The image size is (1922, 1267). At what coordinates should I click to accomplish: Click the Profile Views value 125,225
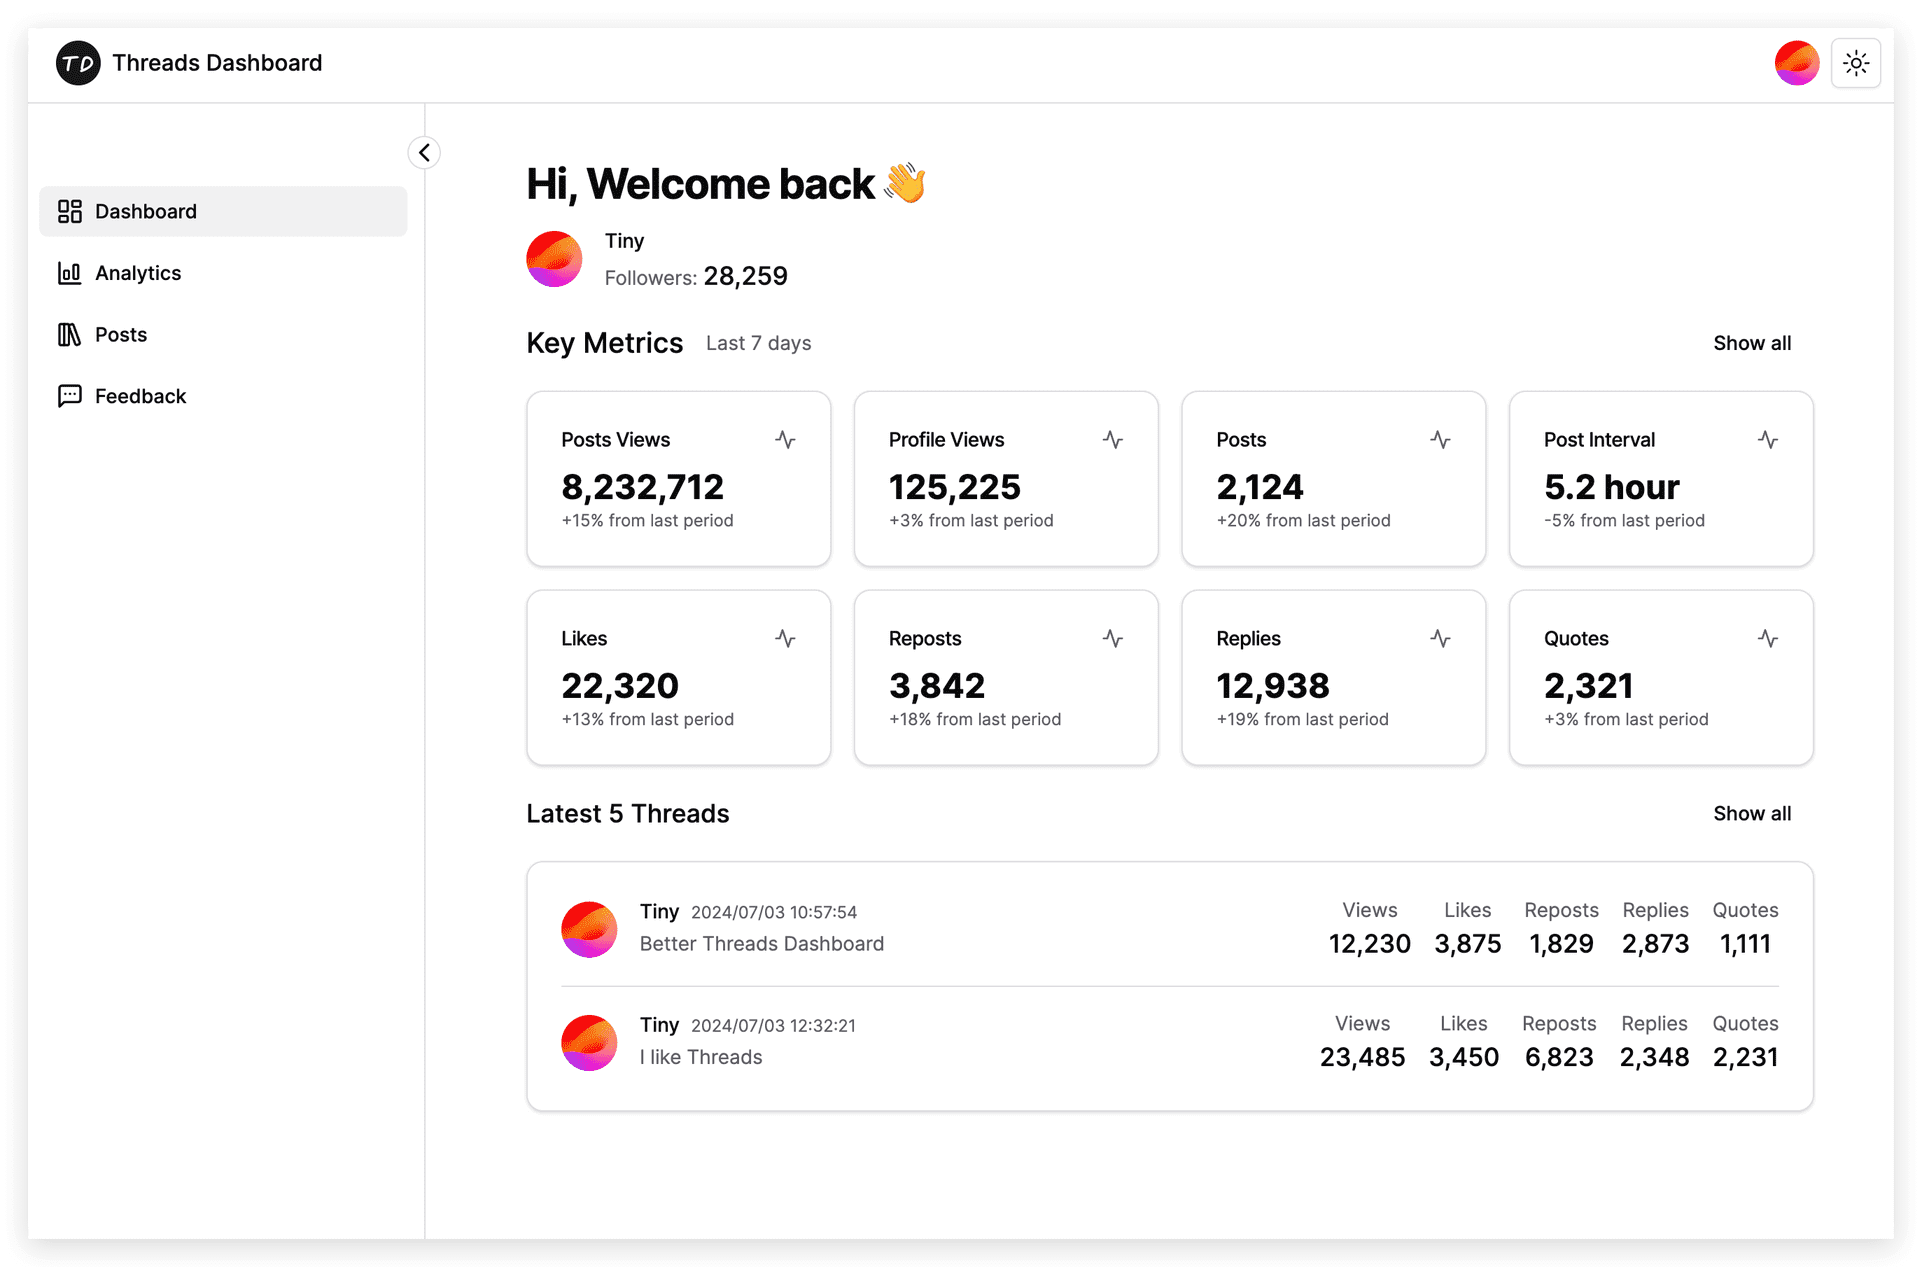954,487
